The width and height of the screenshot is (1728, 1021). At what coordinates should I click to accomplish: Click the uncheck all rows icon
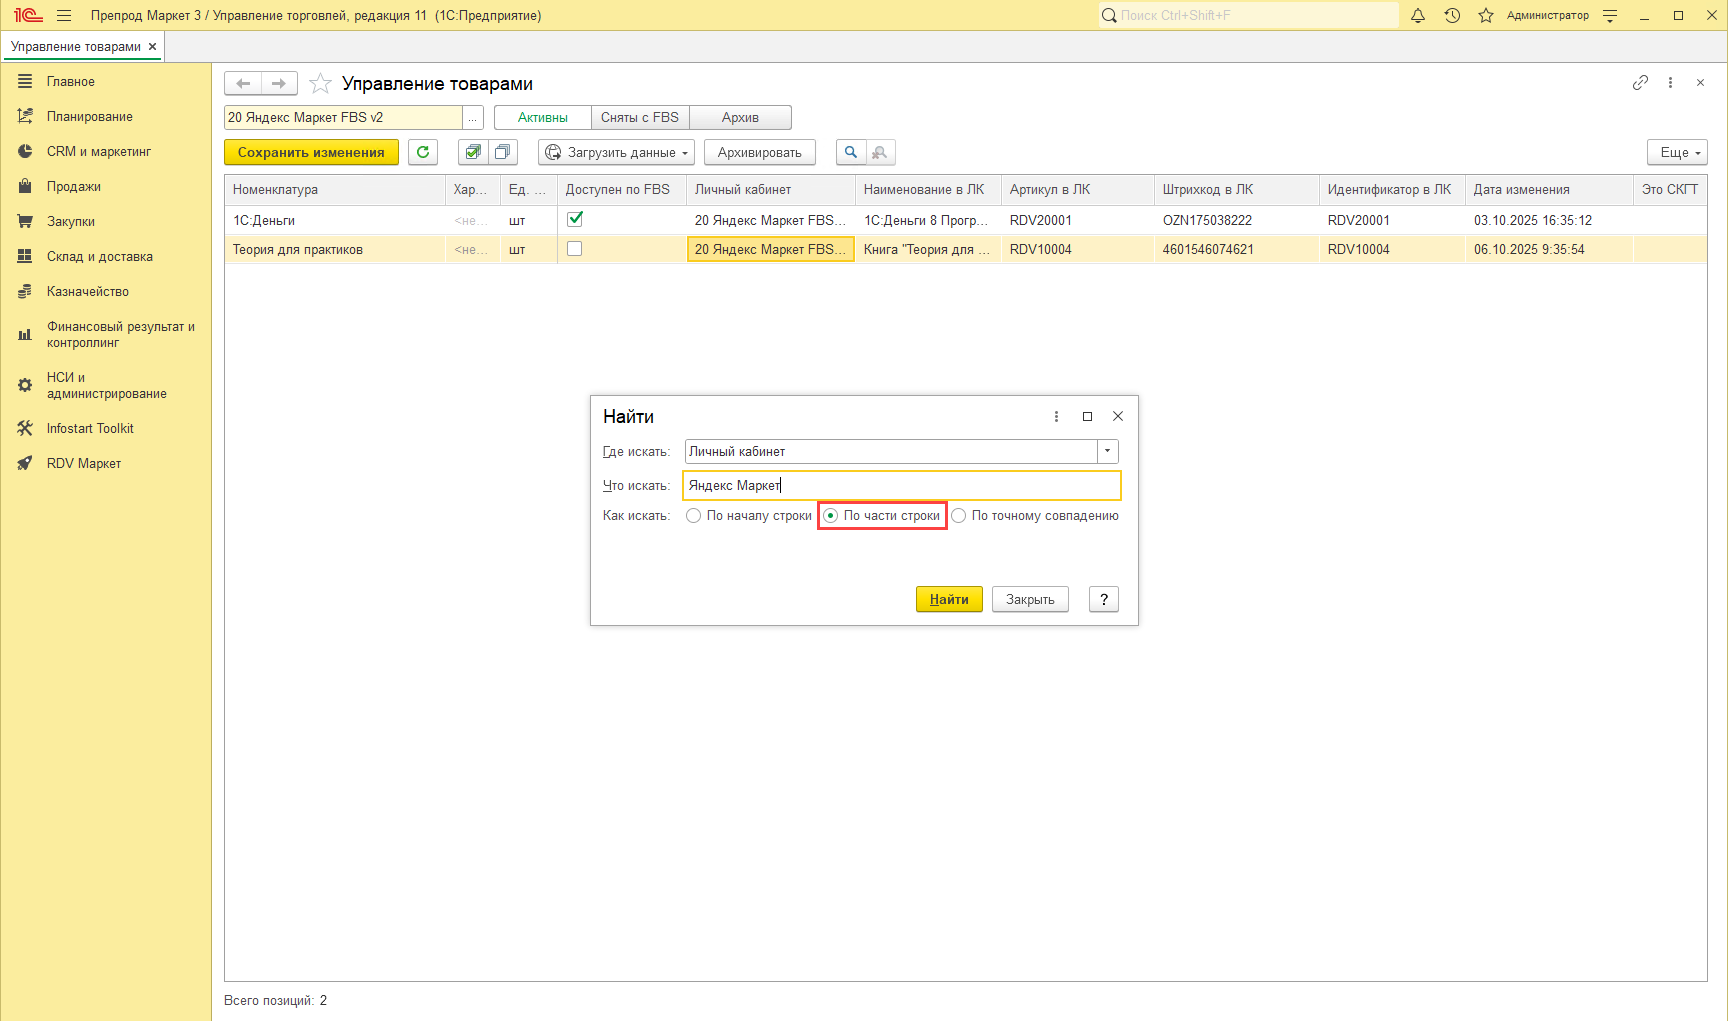502,152
